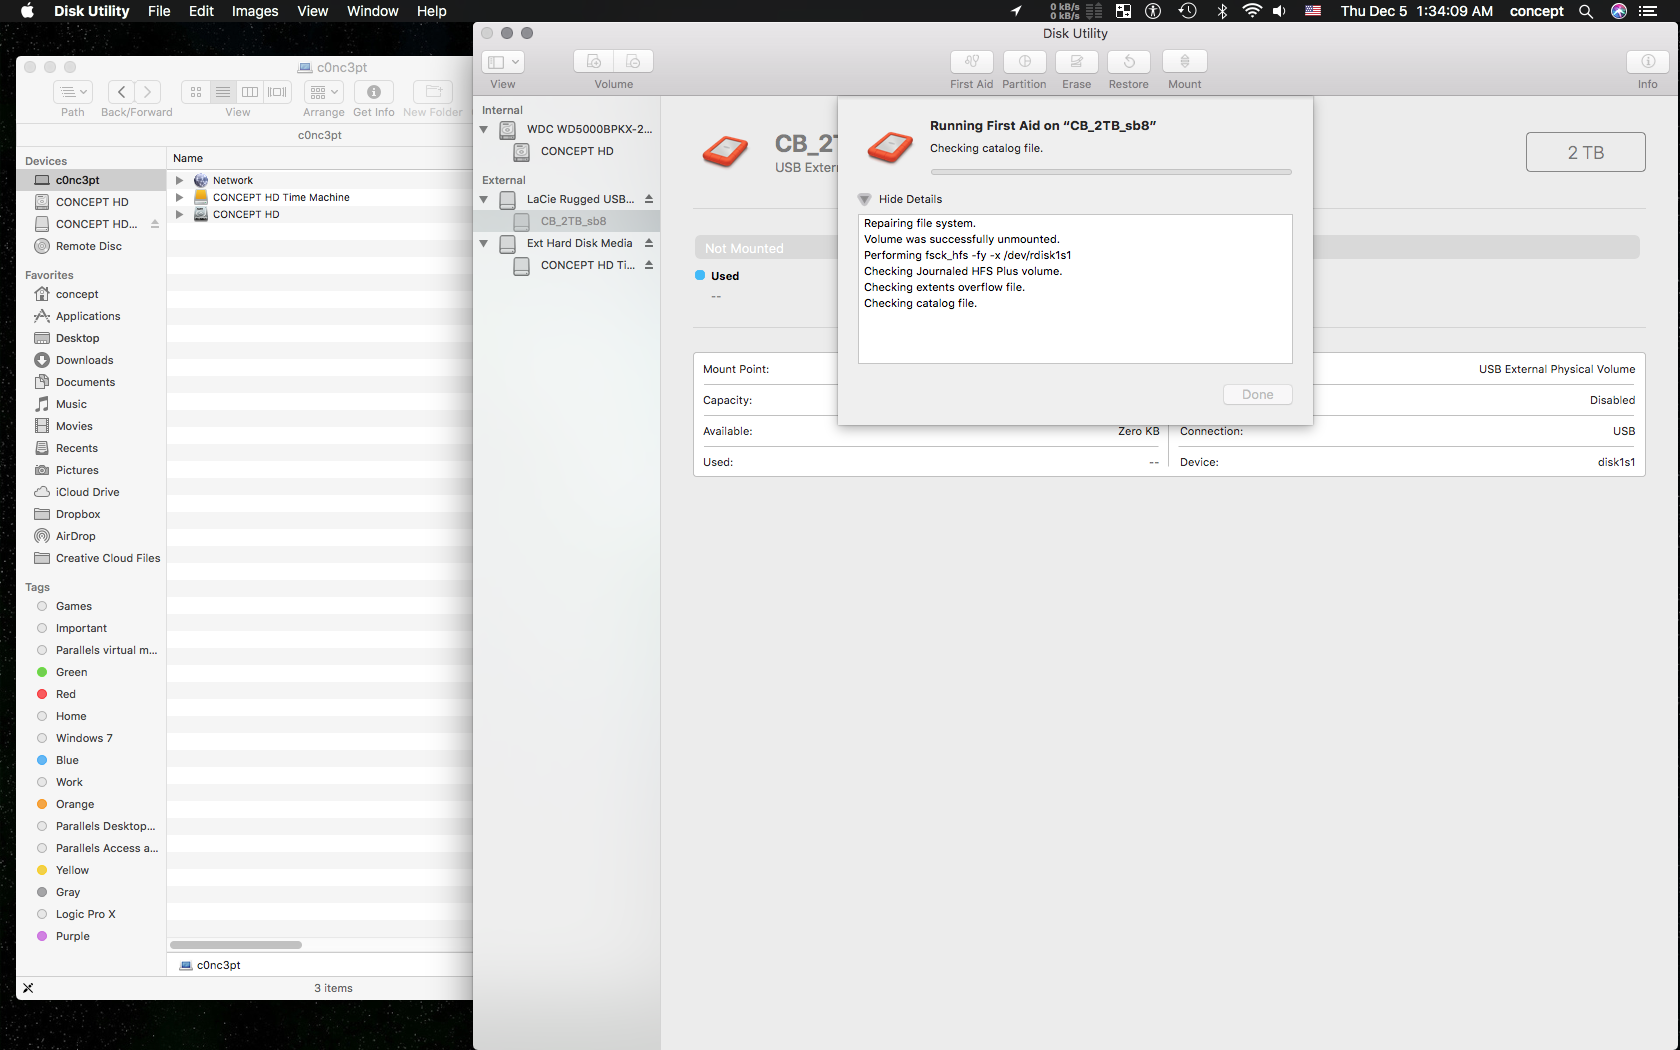Open the Images menu
Image resolution: width=1680 pixels, height=1050 pixels.
255,11
